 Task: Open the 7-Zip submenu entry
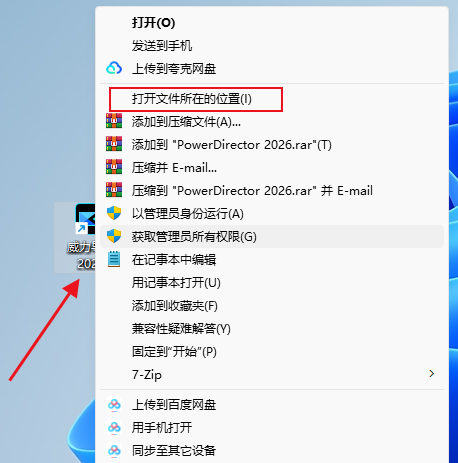coord(272,374)
